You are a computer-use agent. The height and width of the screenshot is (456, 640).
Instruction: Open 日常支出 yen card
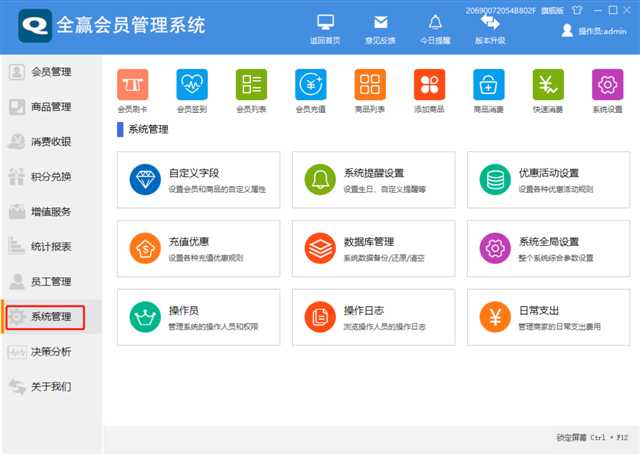[549, 317]
